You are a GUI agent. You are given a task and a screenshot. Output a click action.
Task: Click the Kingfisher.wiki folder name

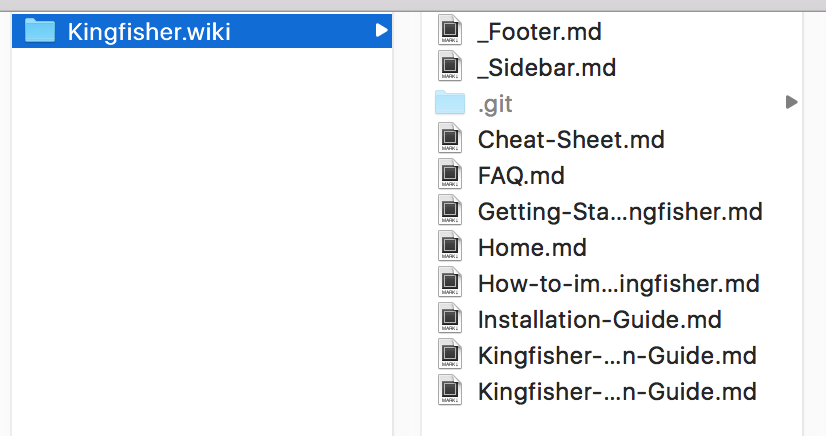[149, 32]
